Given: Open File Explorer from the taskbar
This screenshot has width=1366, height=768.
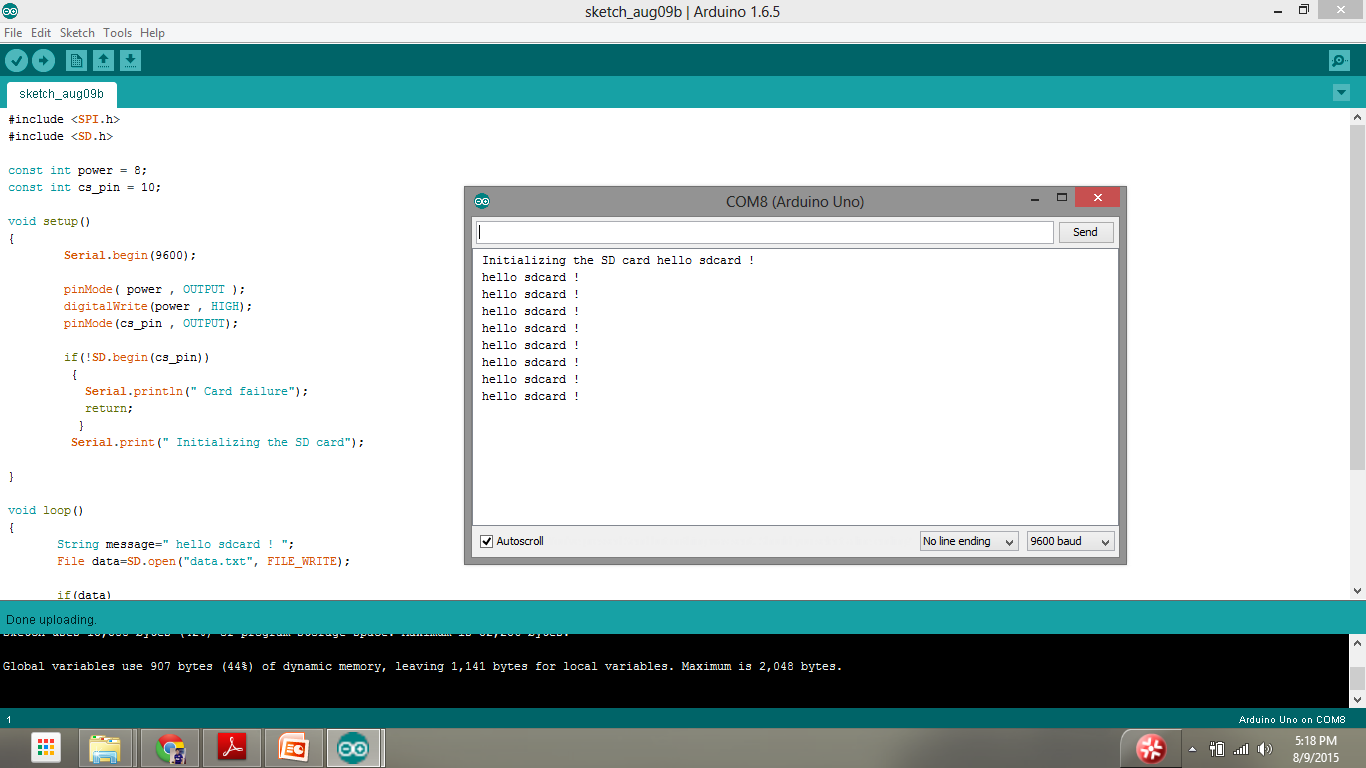Looking at the screenshot, I should pos(106,747).
